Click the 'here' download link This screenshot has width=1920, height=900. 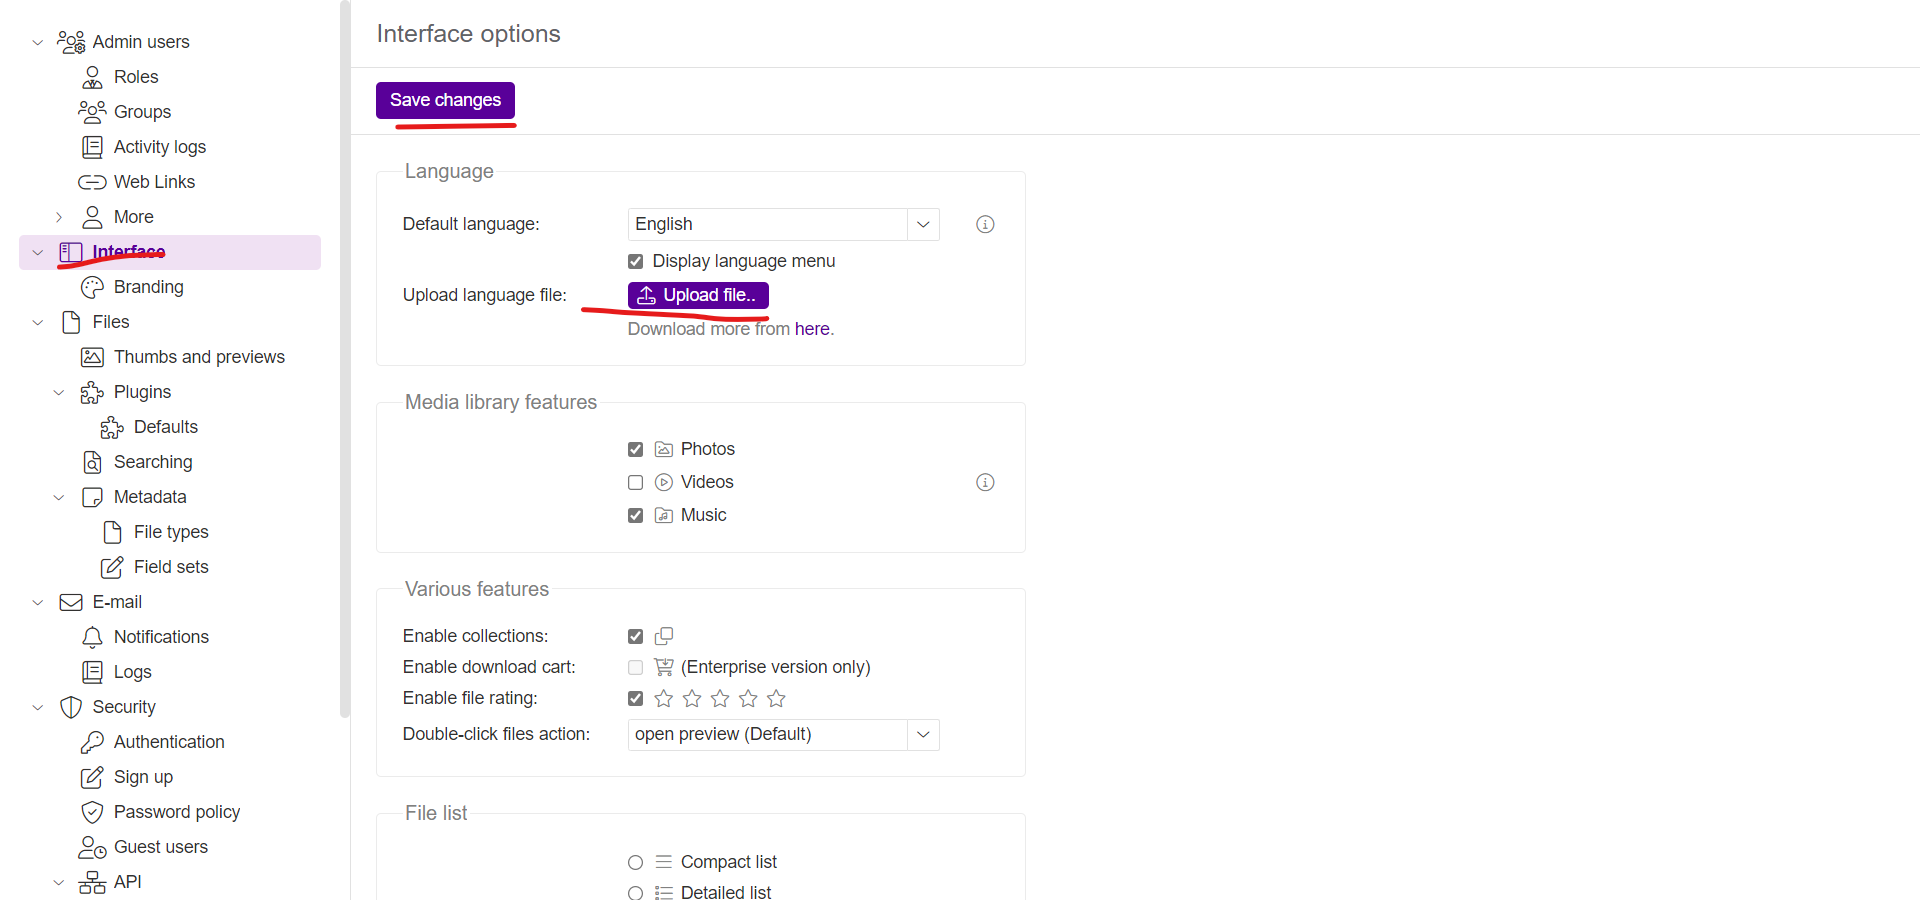click(x=811, y=329)
